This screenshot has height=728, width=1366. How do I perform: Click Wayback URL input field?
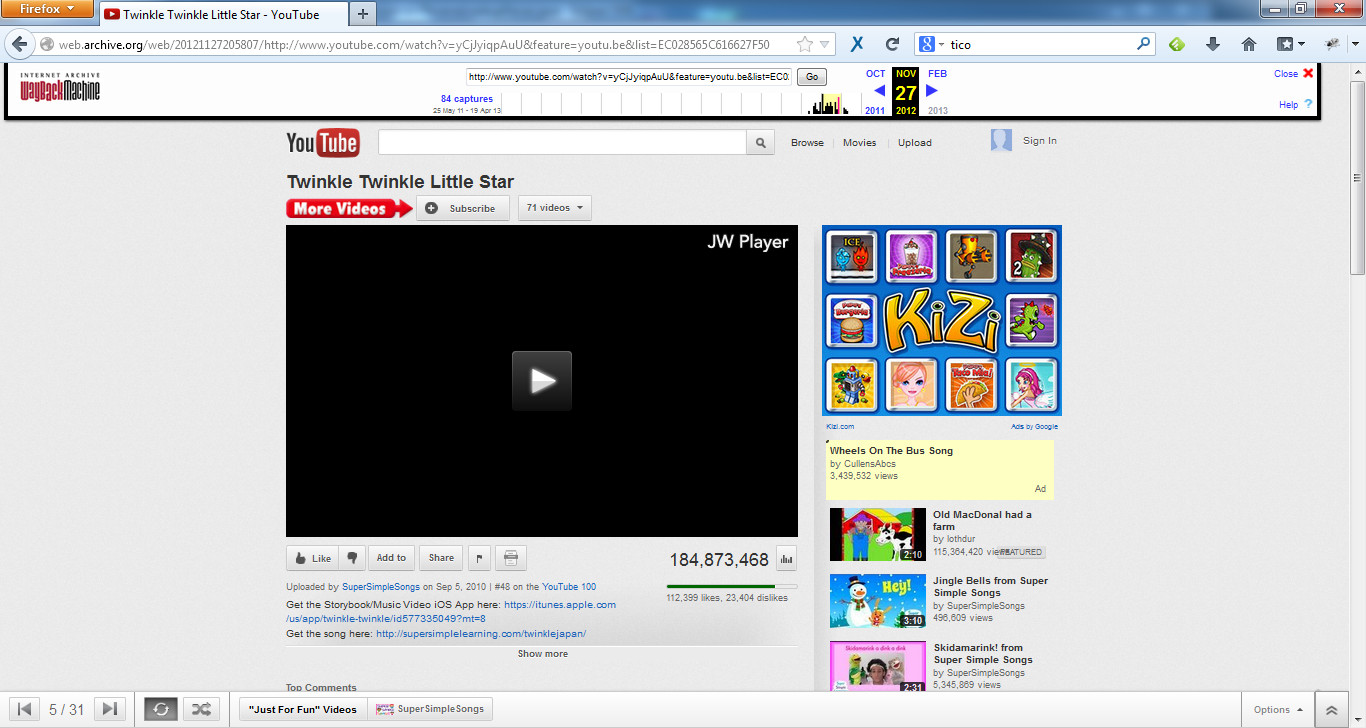point(629,77)
